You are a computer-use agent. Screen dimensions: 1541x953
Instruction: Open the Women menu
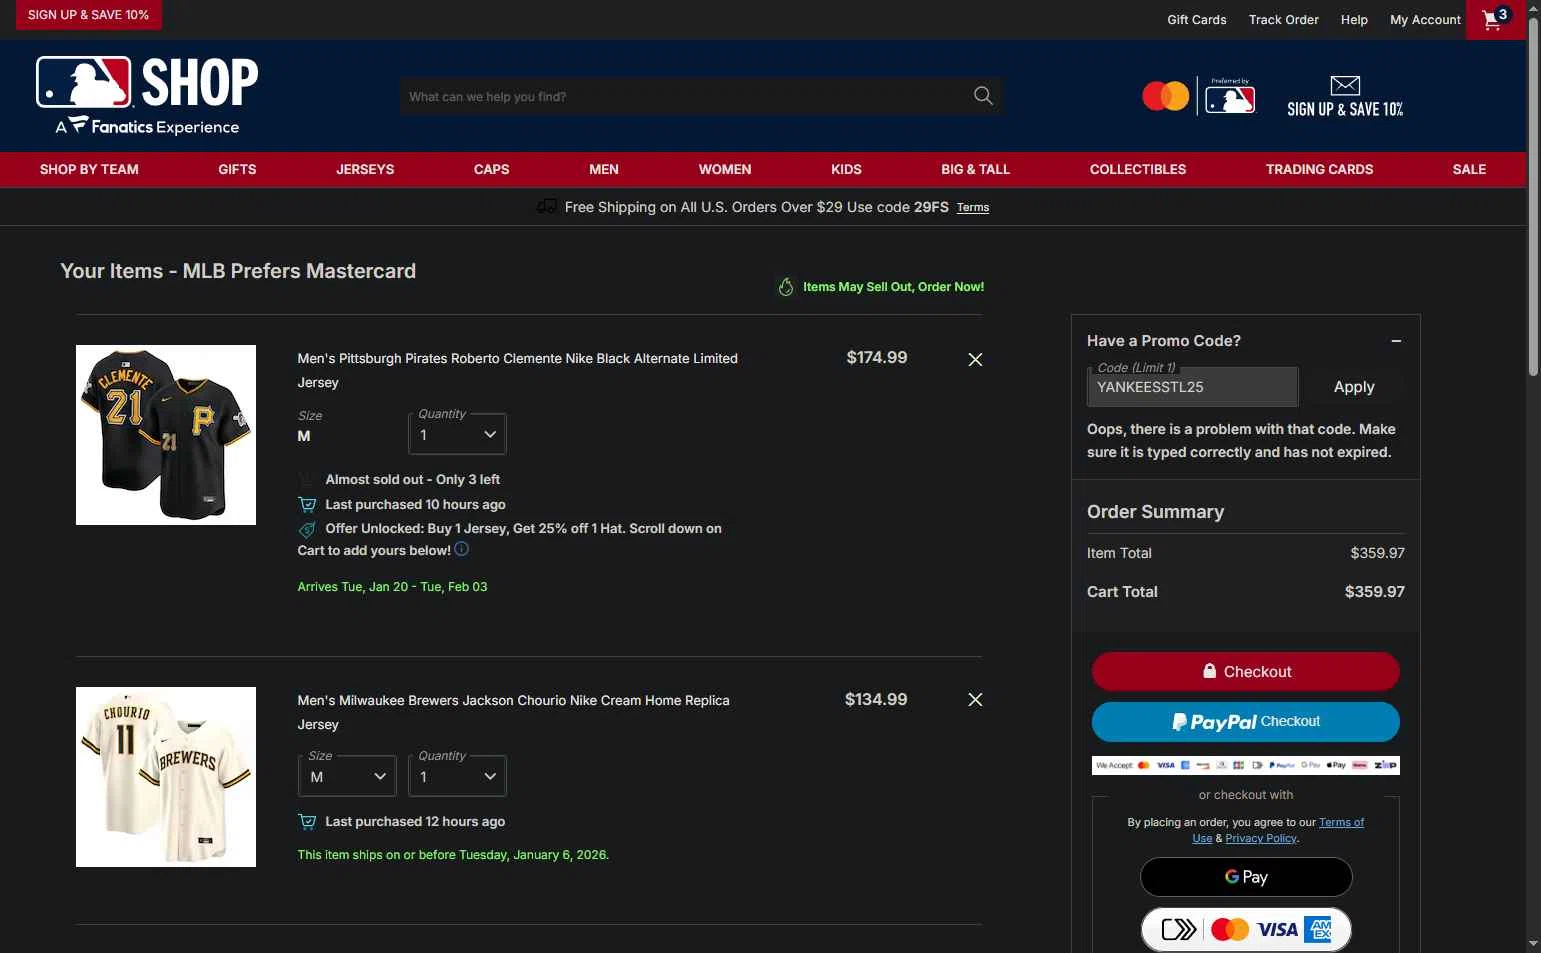(x=725, y=169)
